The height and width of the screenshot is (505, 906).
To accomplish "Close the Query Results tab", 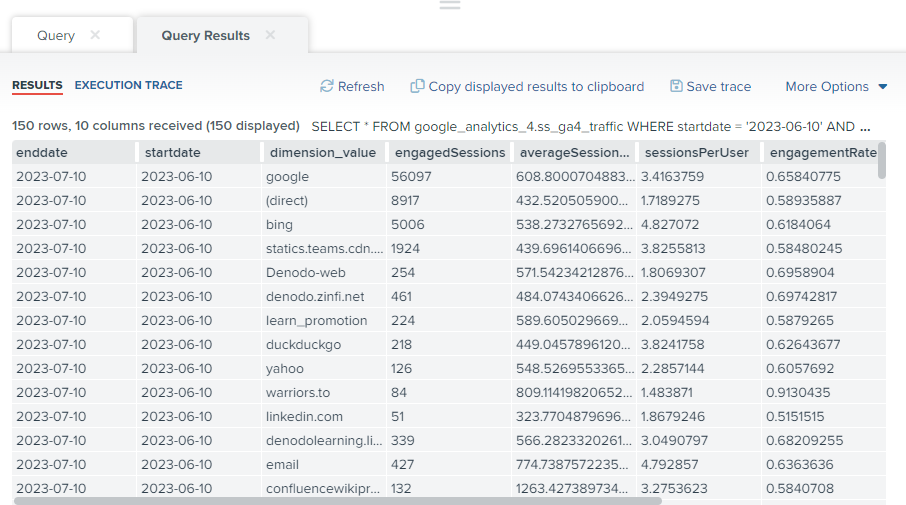I will 270,35.
